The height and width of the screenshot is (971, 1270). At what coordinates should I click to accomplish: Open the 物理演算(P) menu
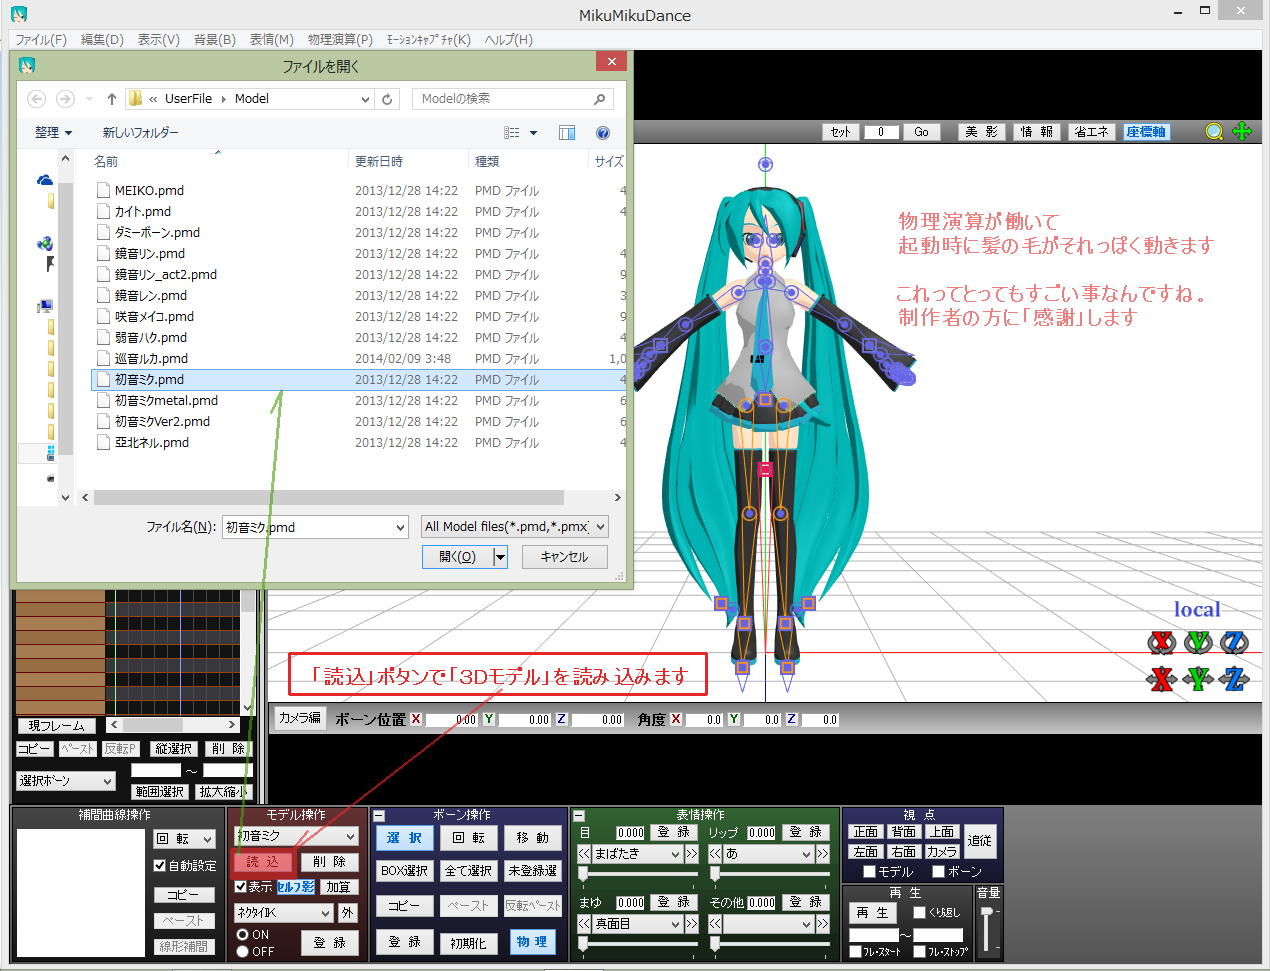339,39
